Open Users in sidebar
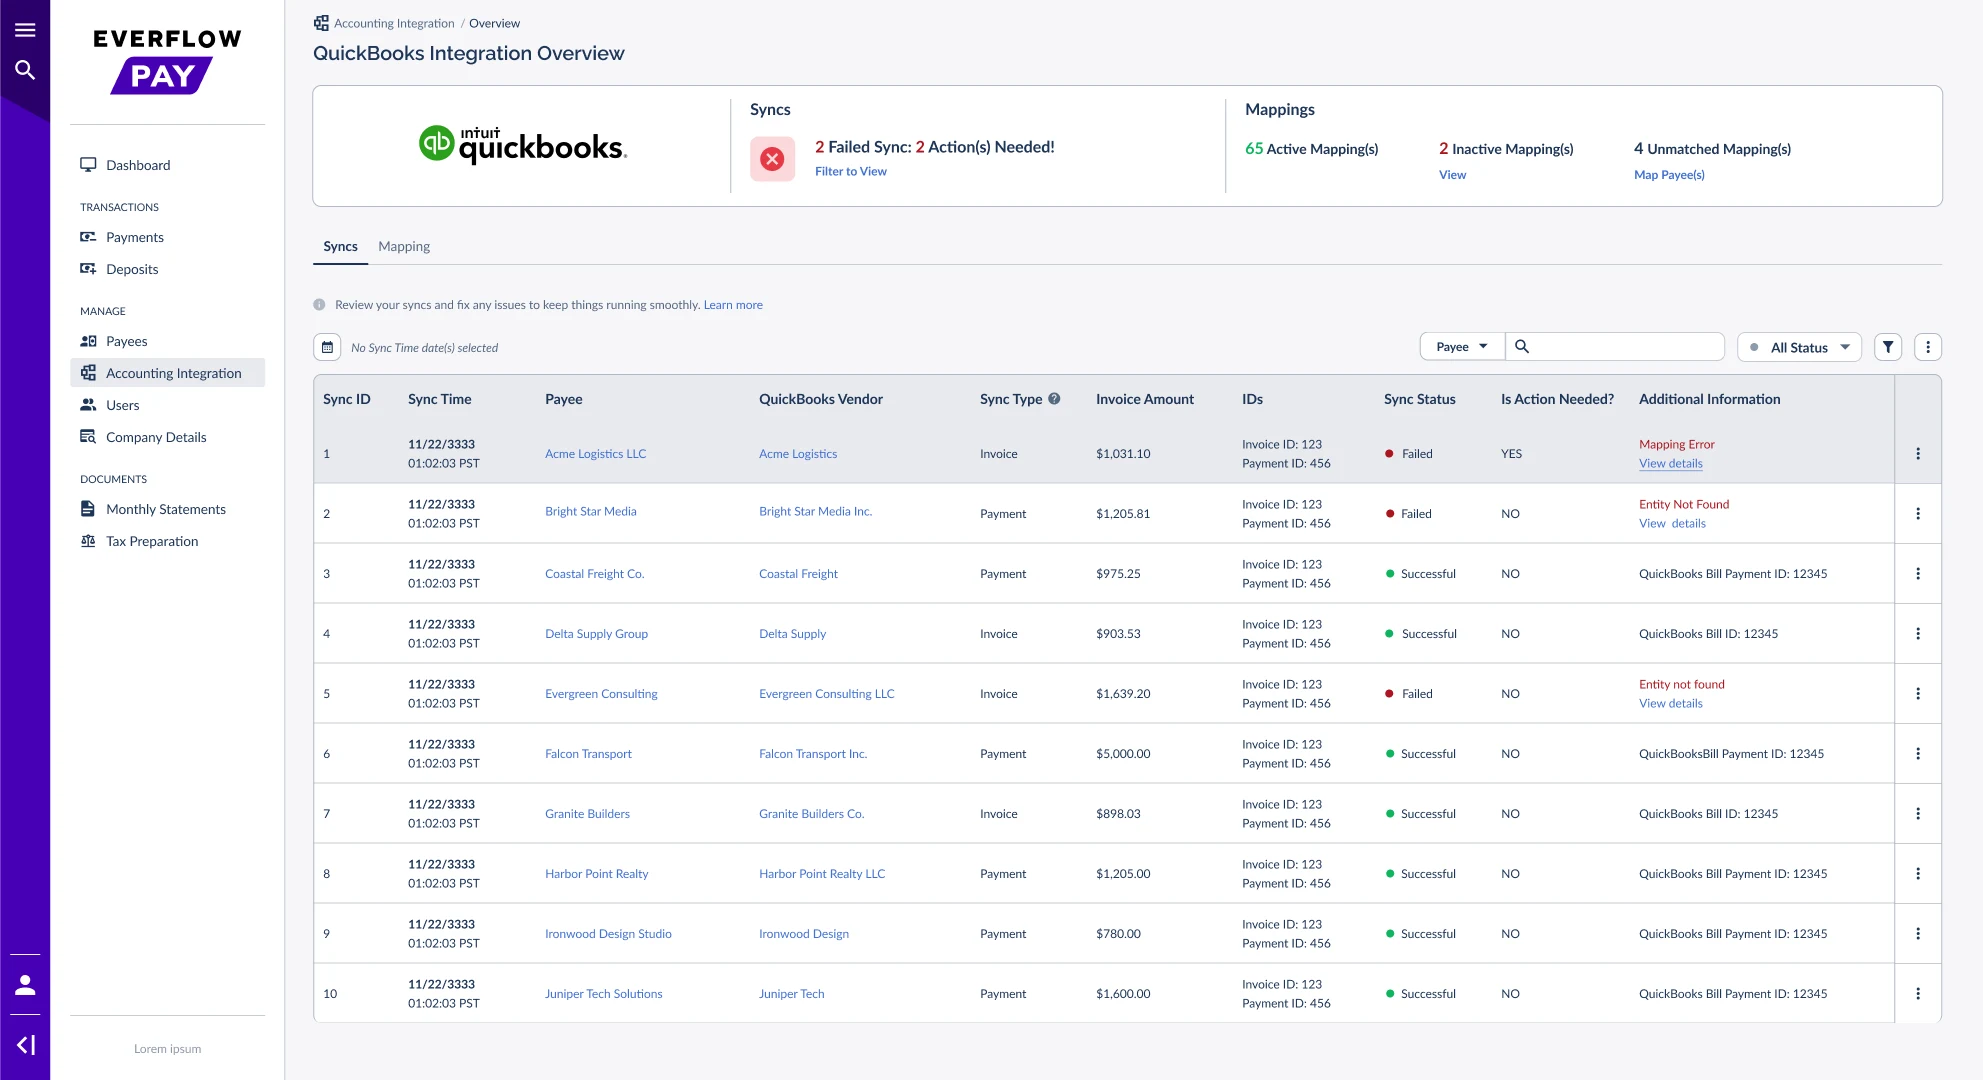1983x1080 pixels. tap(167, 405)
